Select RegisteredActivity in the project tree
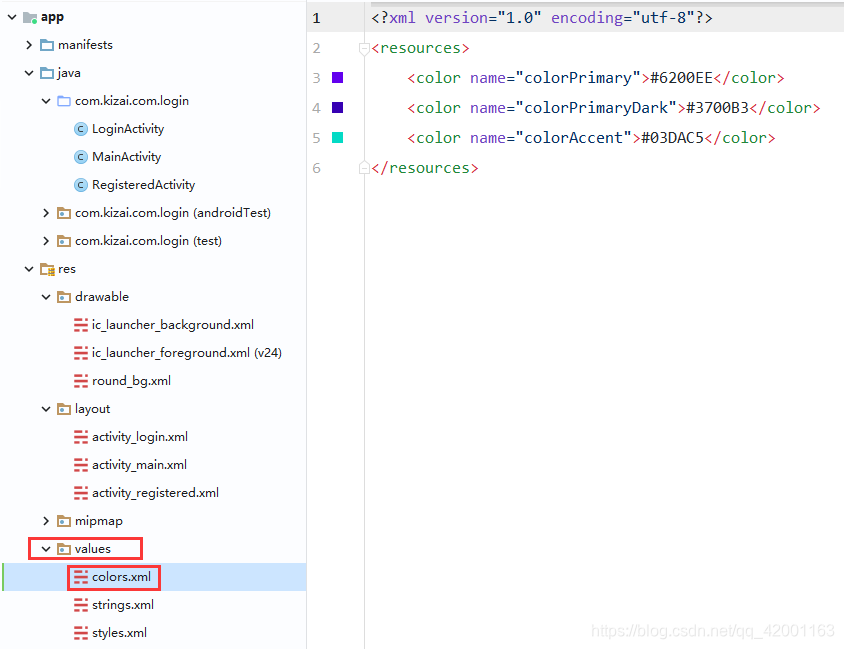 pos(143,185)
